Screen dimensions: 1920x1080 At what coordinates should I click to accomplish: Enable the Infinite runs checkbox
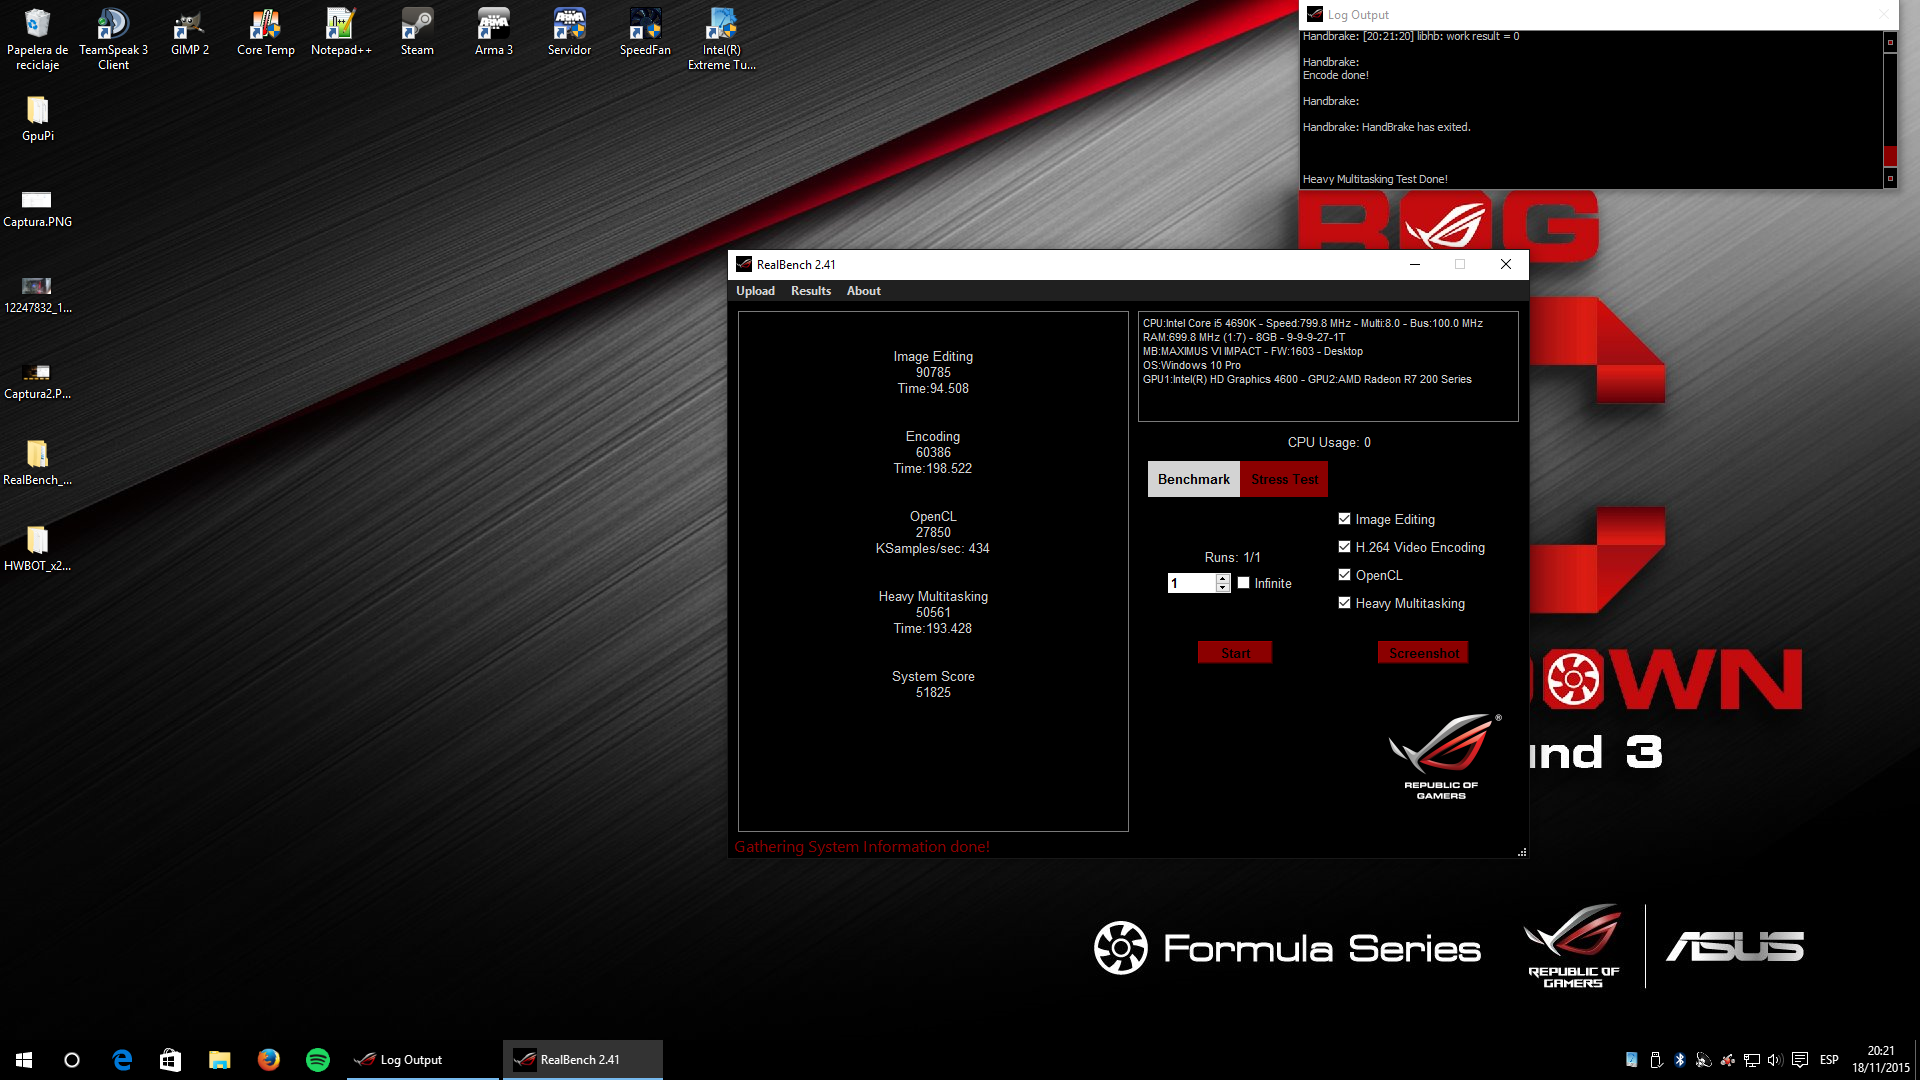pos(1244,583)
